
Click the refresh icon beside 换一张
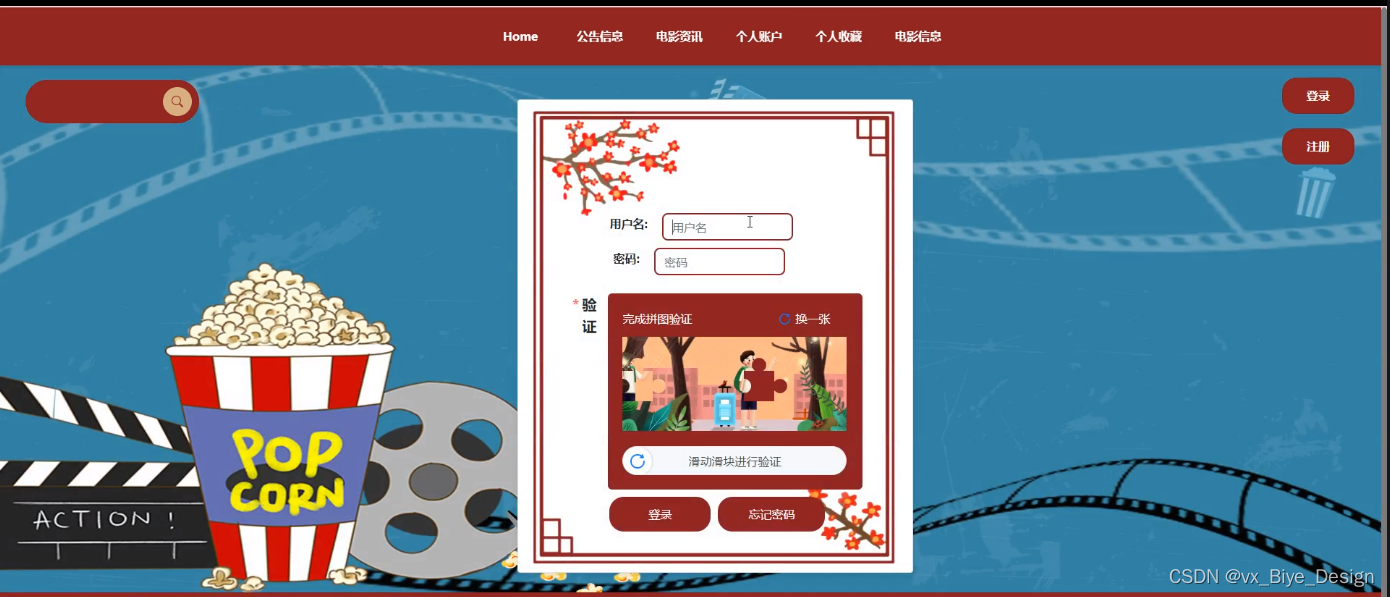pyautogui.click(x=784, y=319)
